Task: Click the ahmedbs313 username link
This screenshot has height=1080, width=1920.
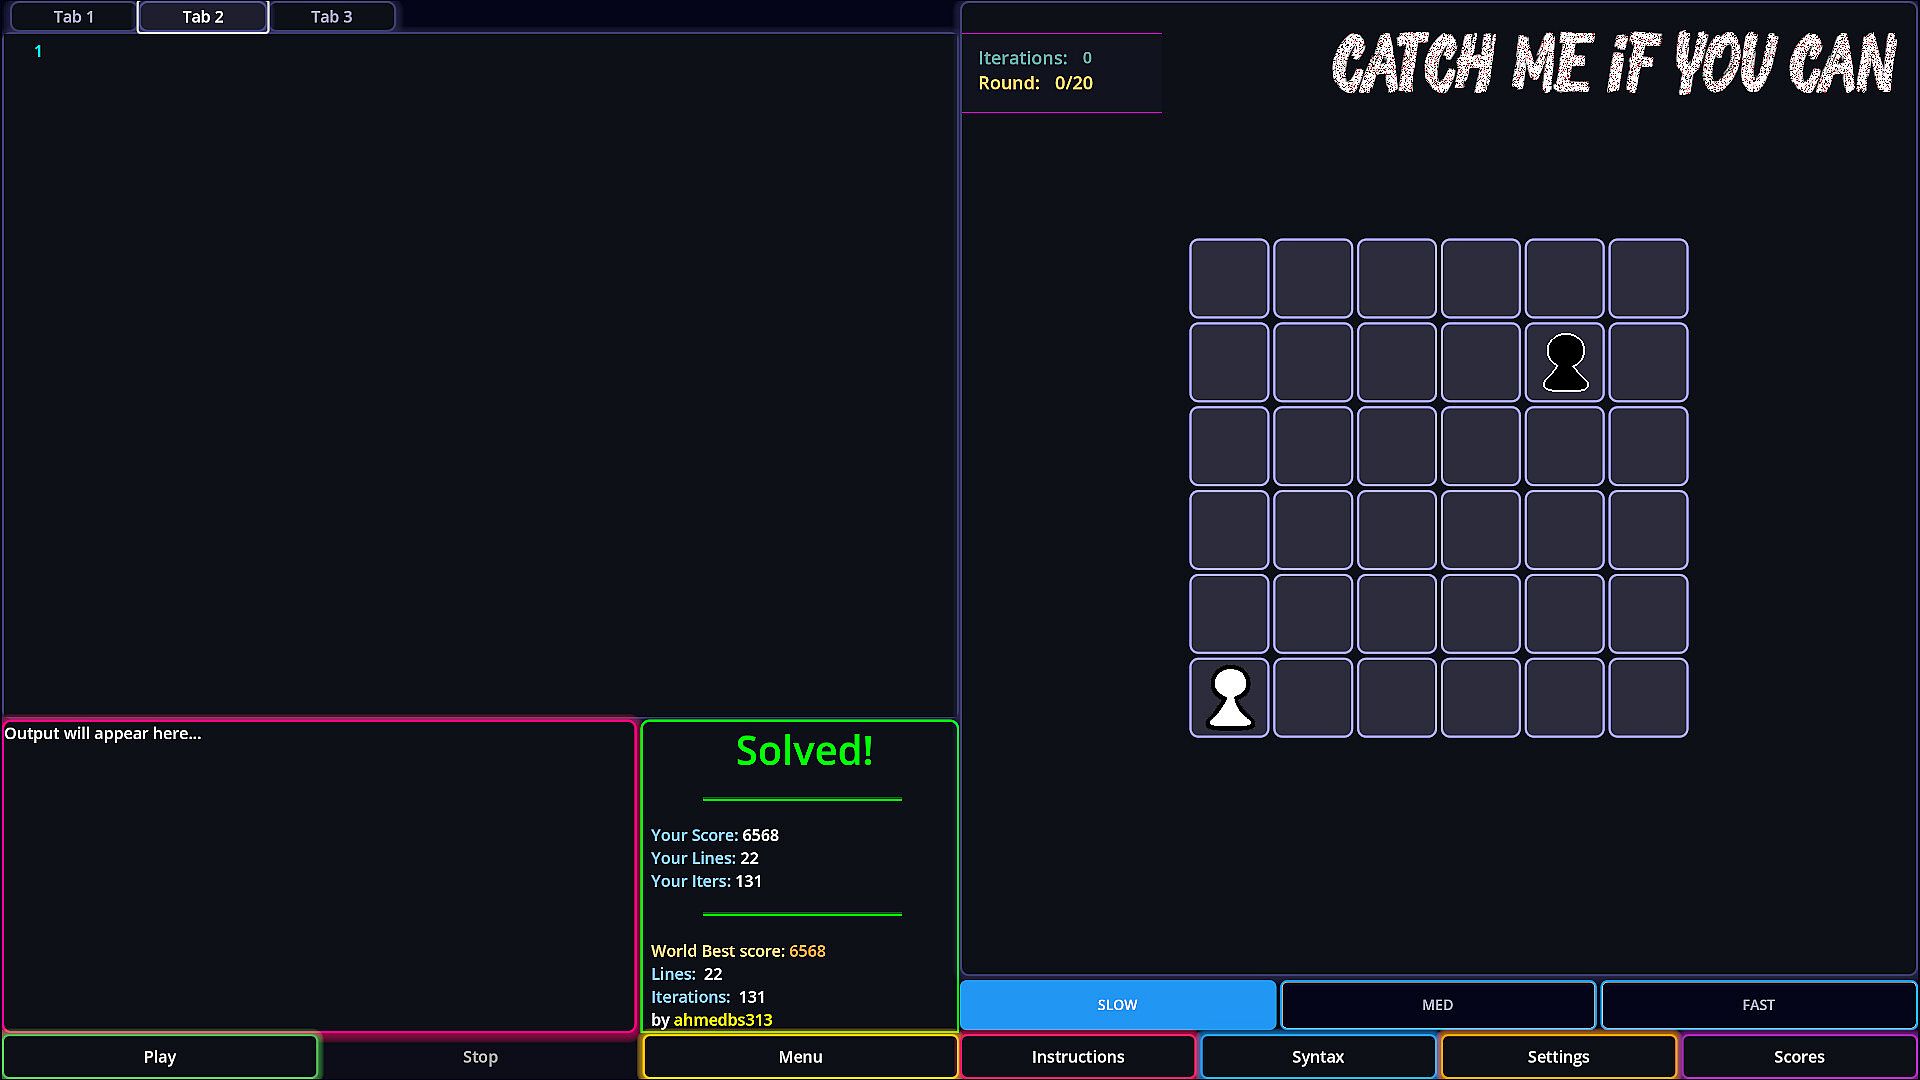Action: point(723,1020)
